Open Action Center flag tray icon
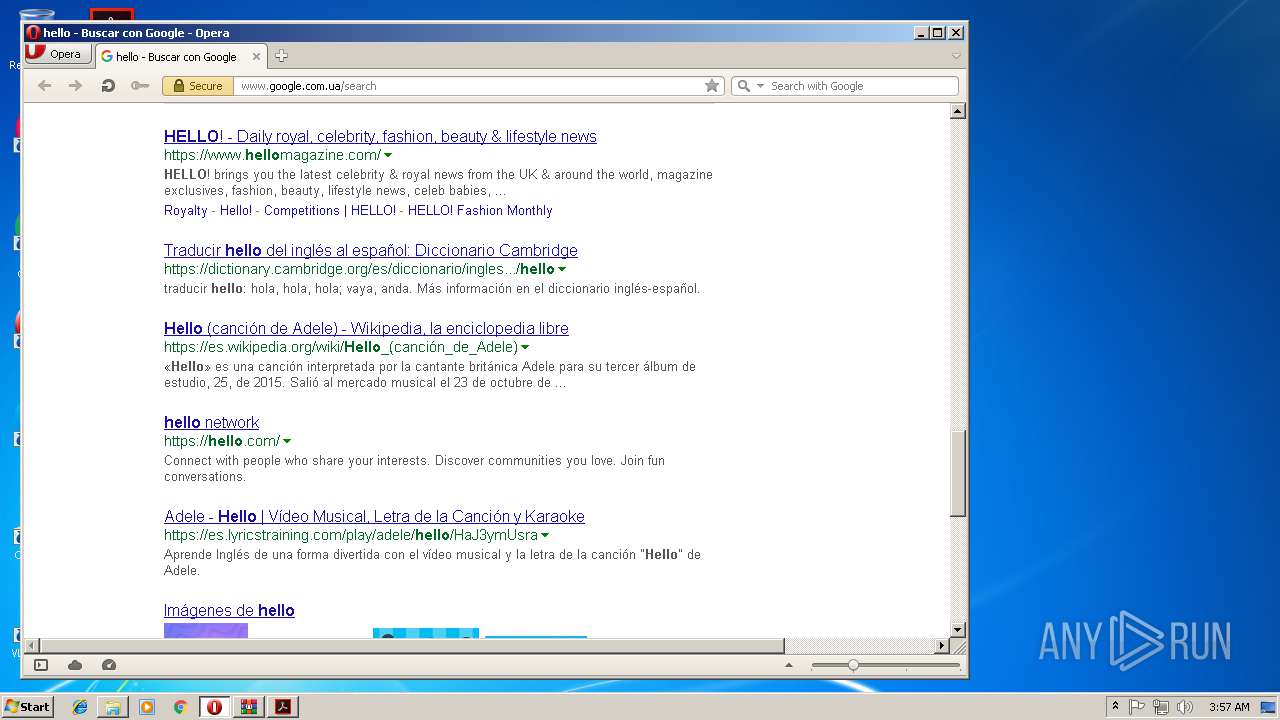The image size is (1280, 720). (1137, 707)
